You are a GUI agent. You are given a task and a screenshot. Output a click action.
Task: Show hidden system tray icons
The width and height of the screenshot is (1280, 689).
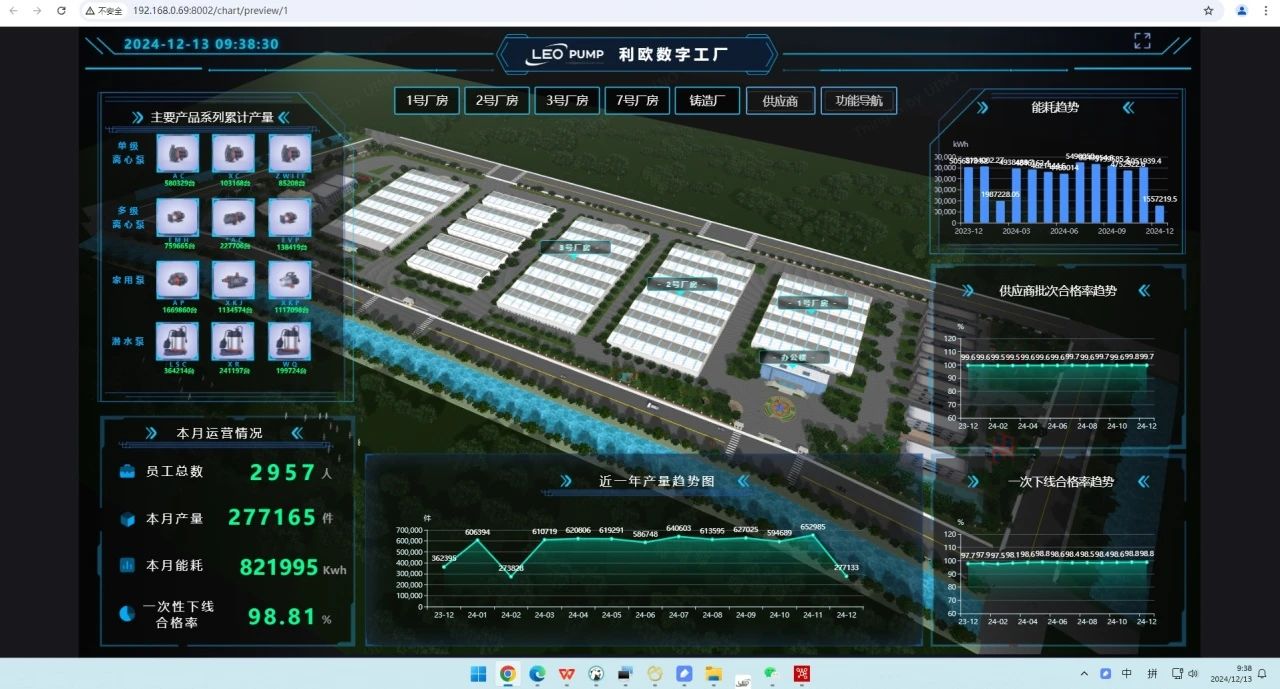1084,673
